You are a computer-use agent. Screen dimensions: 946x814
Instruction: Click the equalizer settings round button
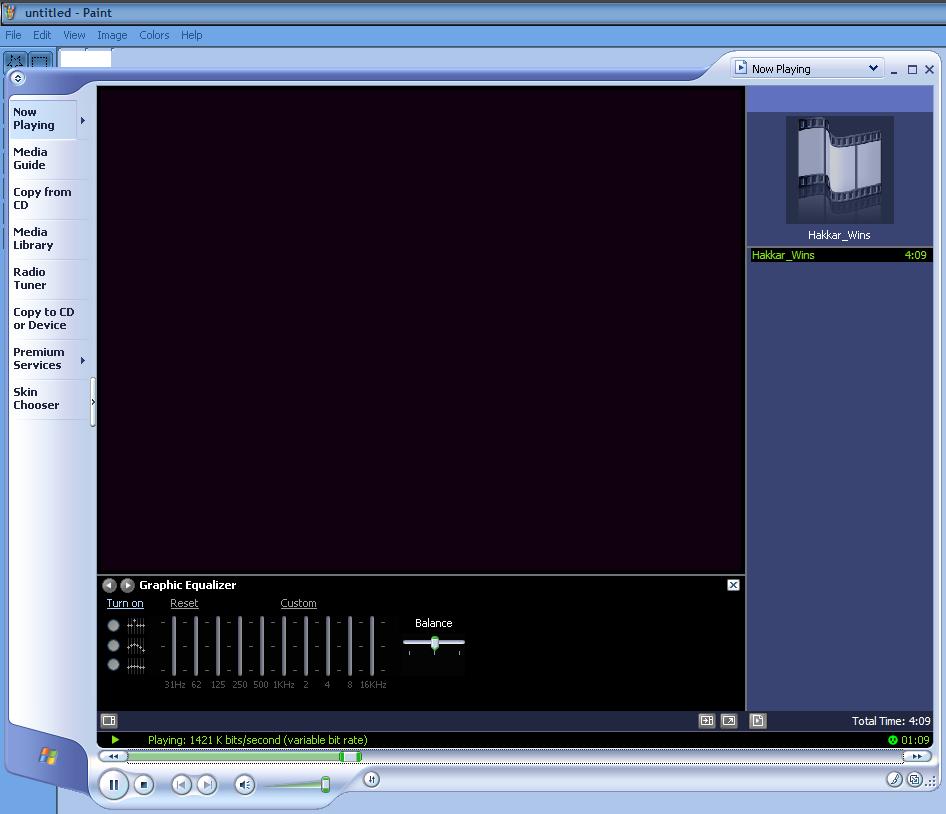pyautogui.click(x=372, y=780)
